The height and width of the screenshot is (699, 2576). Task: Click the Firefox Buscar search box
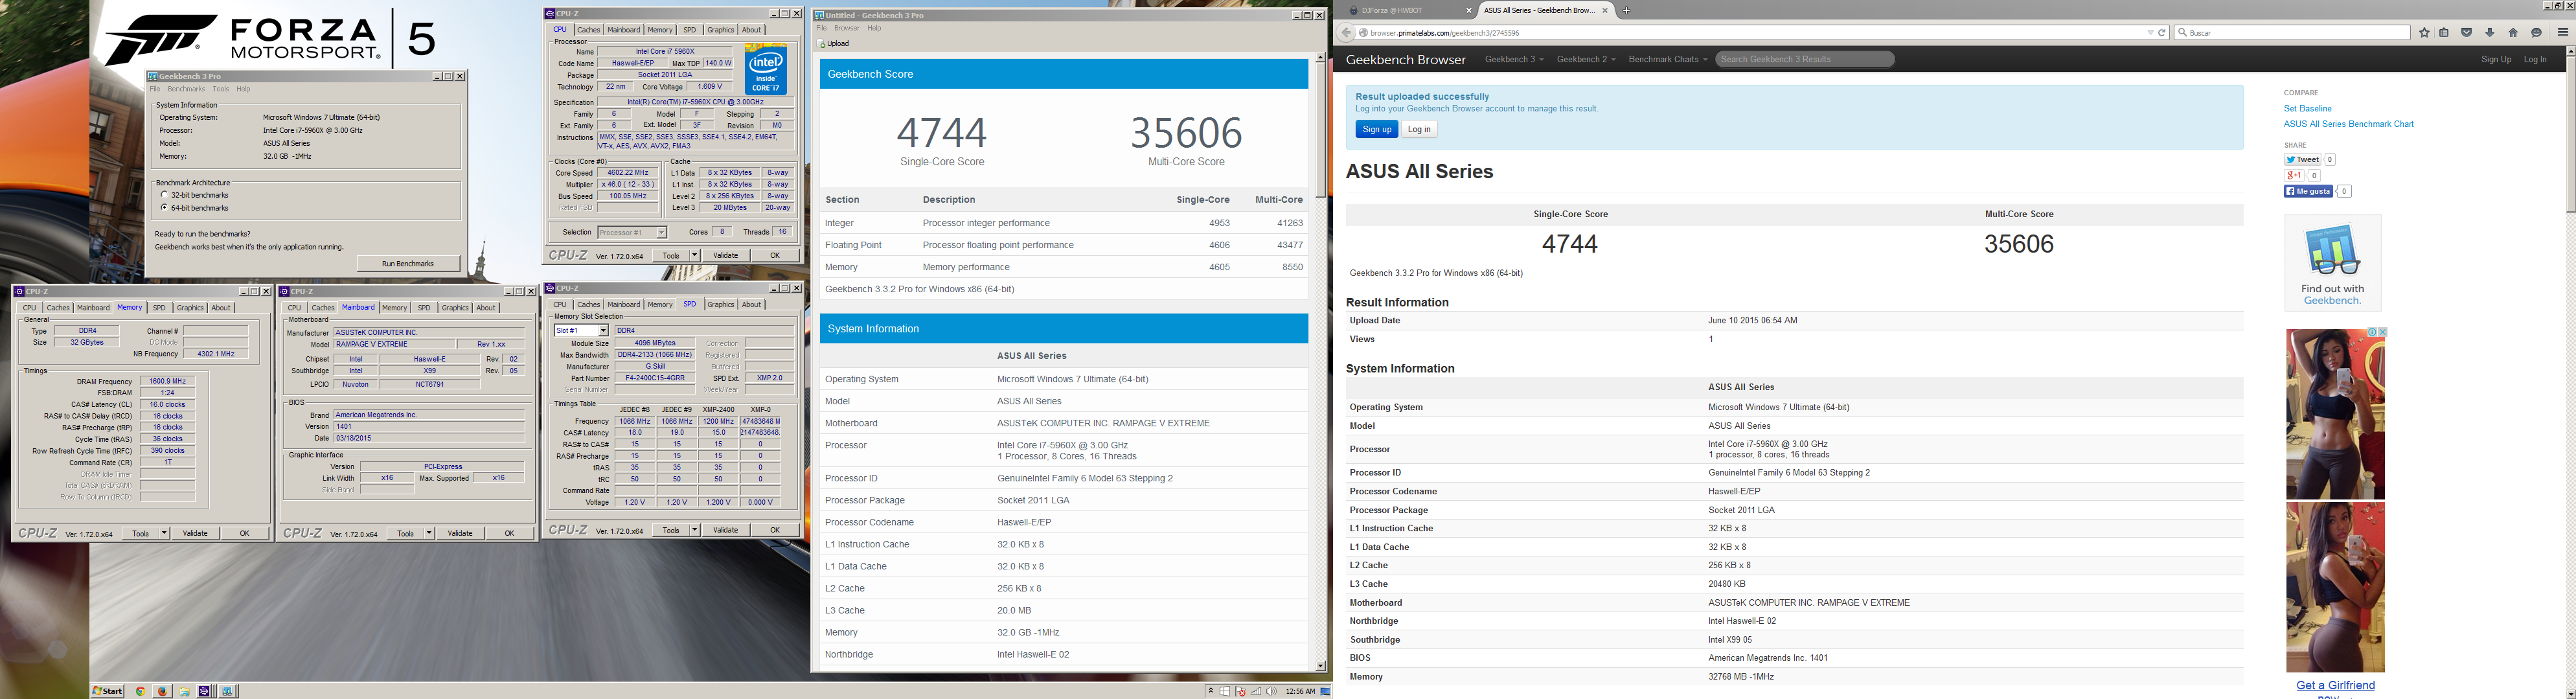click(x=2293, y=33)
